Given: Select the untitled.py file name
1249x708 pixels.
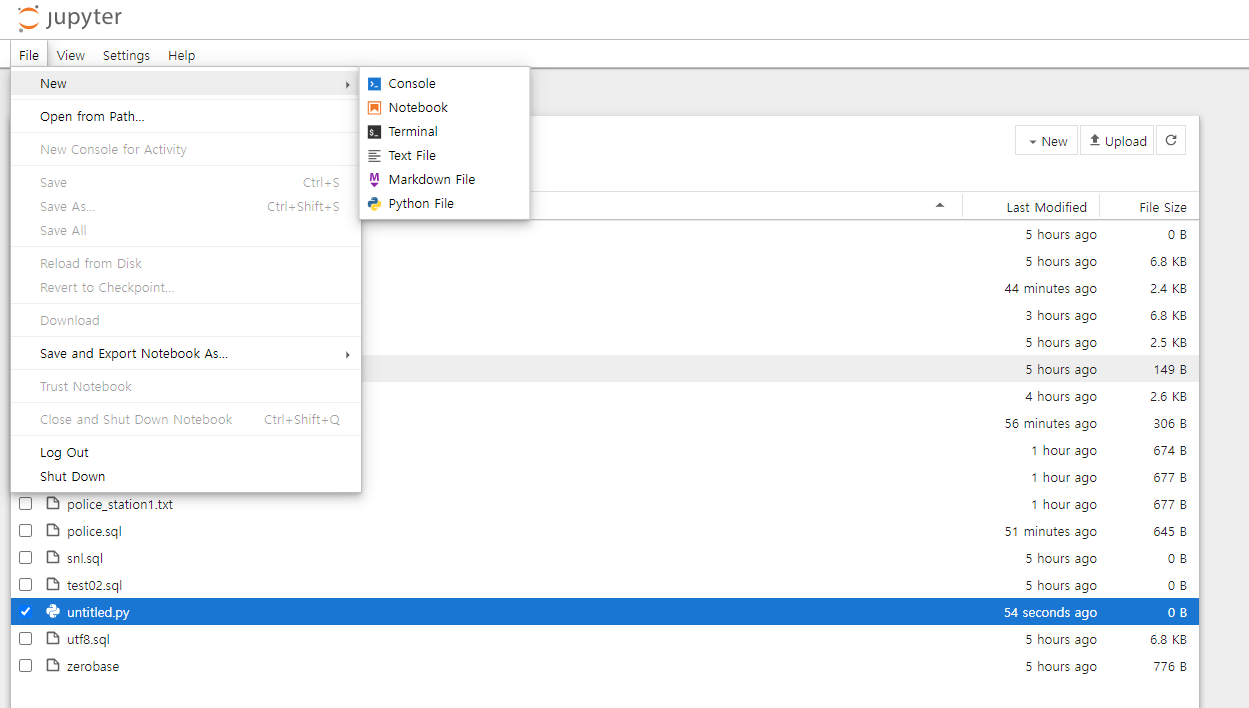Looking at the screenshot, I should coord(98,612).
